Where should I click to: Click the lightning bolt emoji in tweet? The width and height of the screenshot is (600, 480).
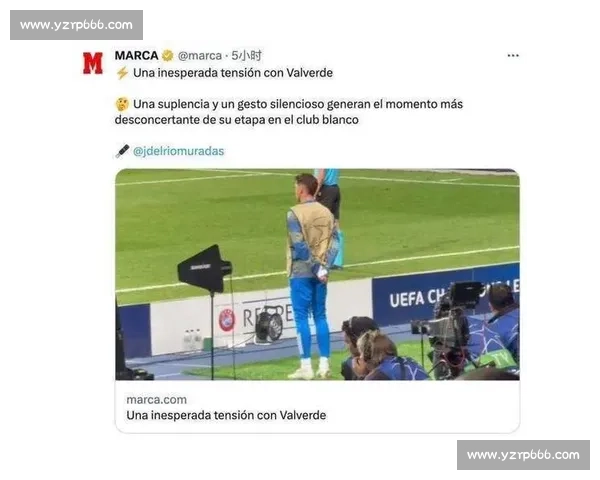tap(122, 73)
